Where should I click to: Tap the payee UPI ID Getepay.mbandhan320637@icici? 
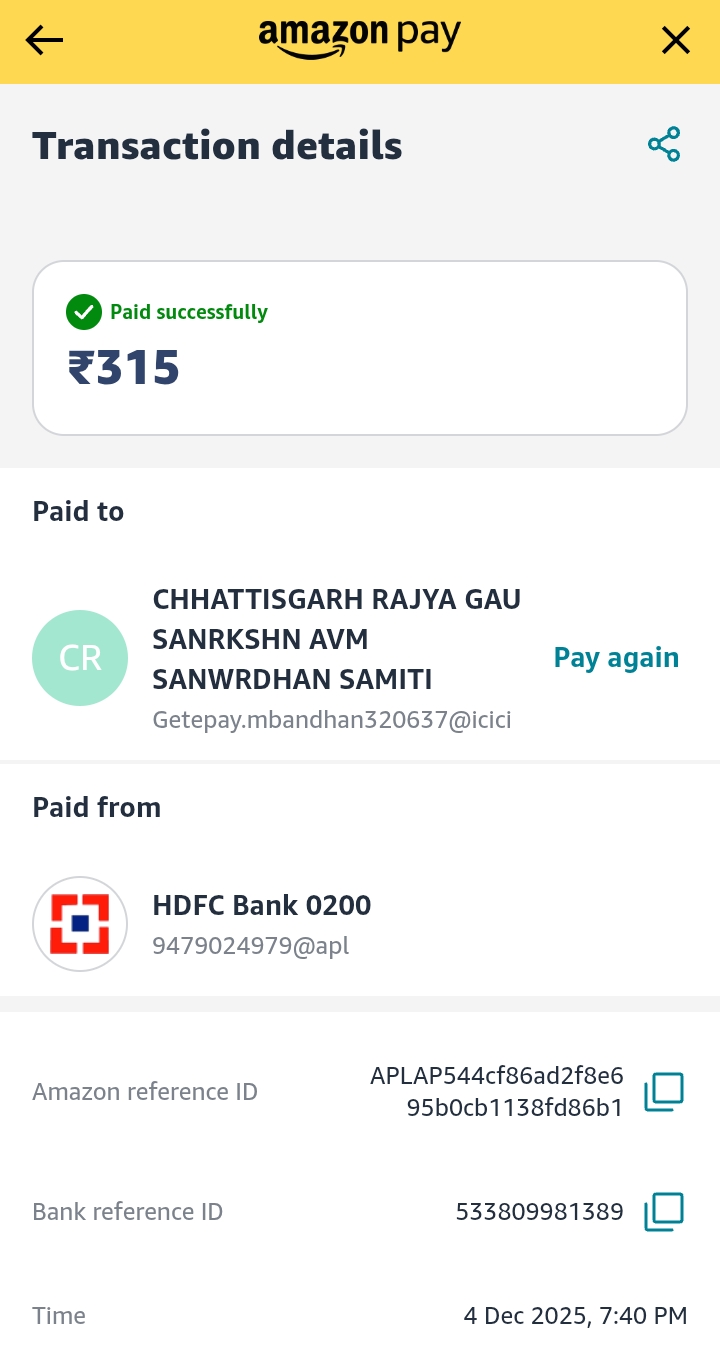[x=332, y=720]
